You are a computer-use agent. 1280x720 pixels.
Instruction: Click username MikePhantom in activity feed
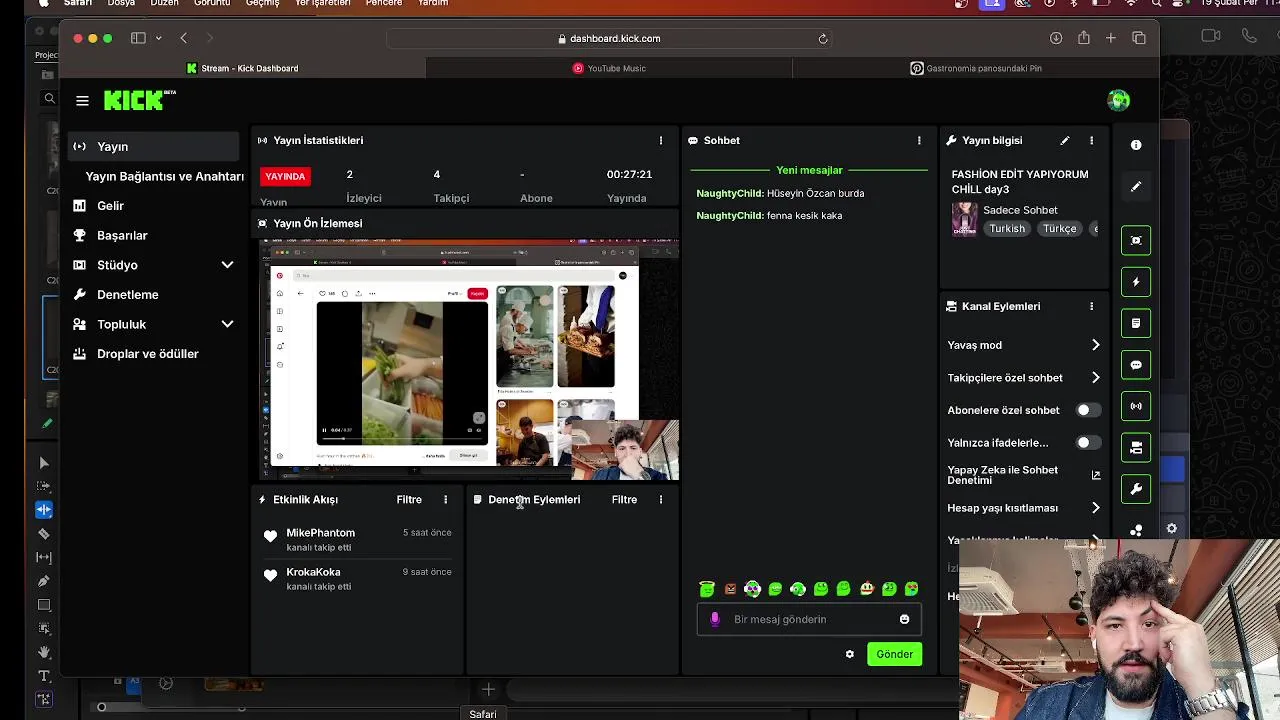coord(320,533)
